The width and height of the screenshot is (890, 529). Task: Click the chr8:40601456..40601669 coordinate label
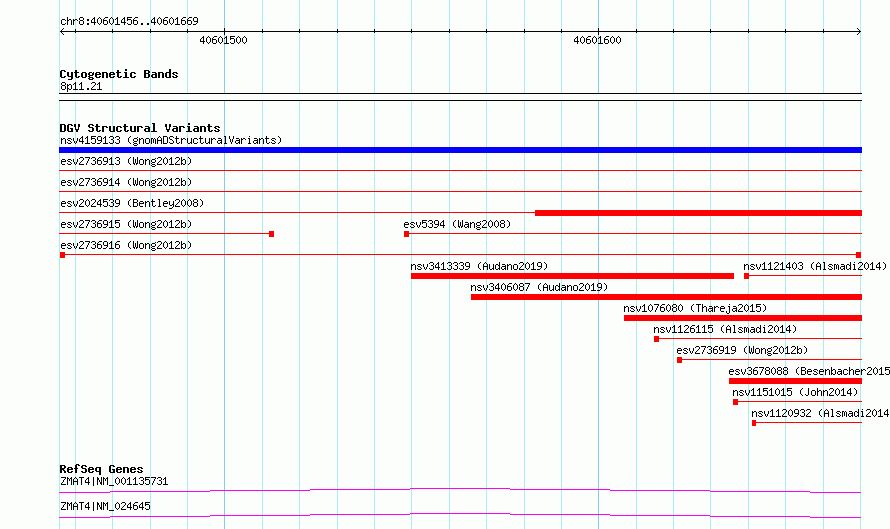click(129, 21)
